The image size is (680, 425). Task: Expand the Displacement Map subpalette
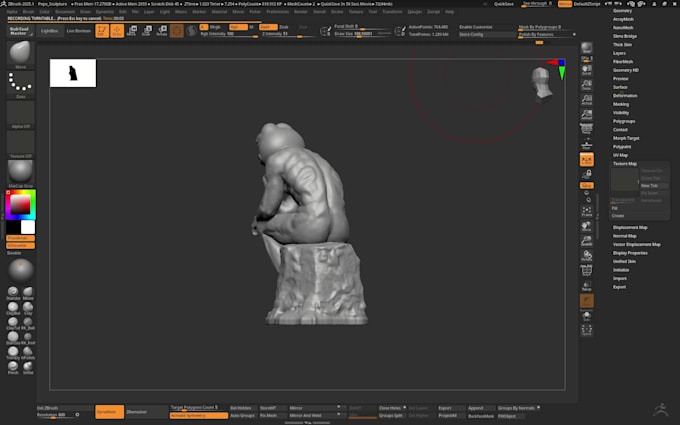click(630, 227)
